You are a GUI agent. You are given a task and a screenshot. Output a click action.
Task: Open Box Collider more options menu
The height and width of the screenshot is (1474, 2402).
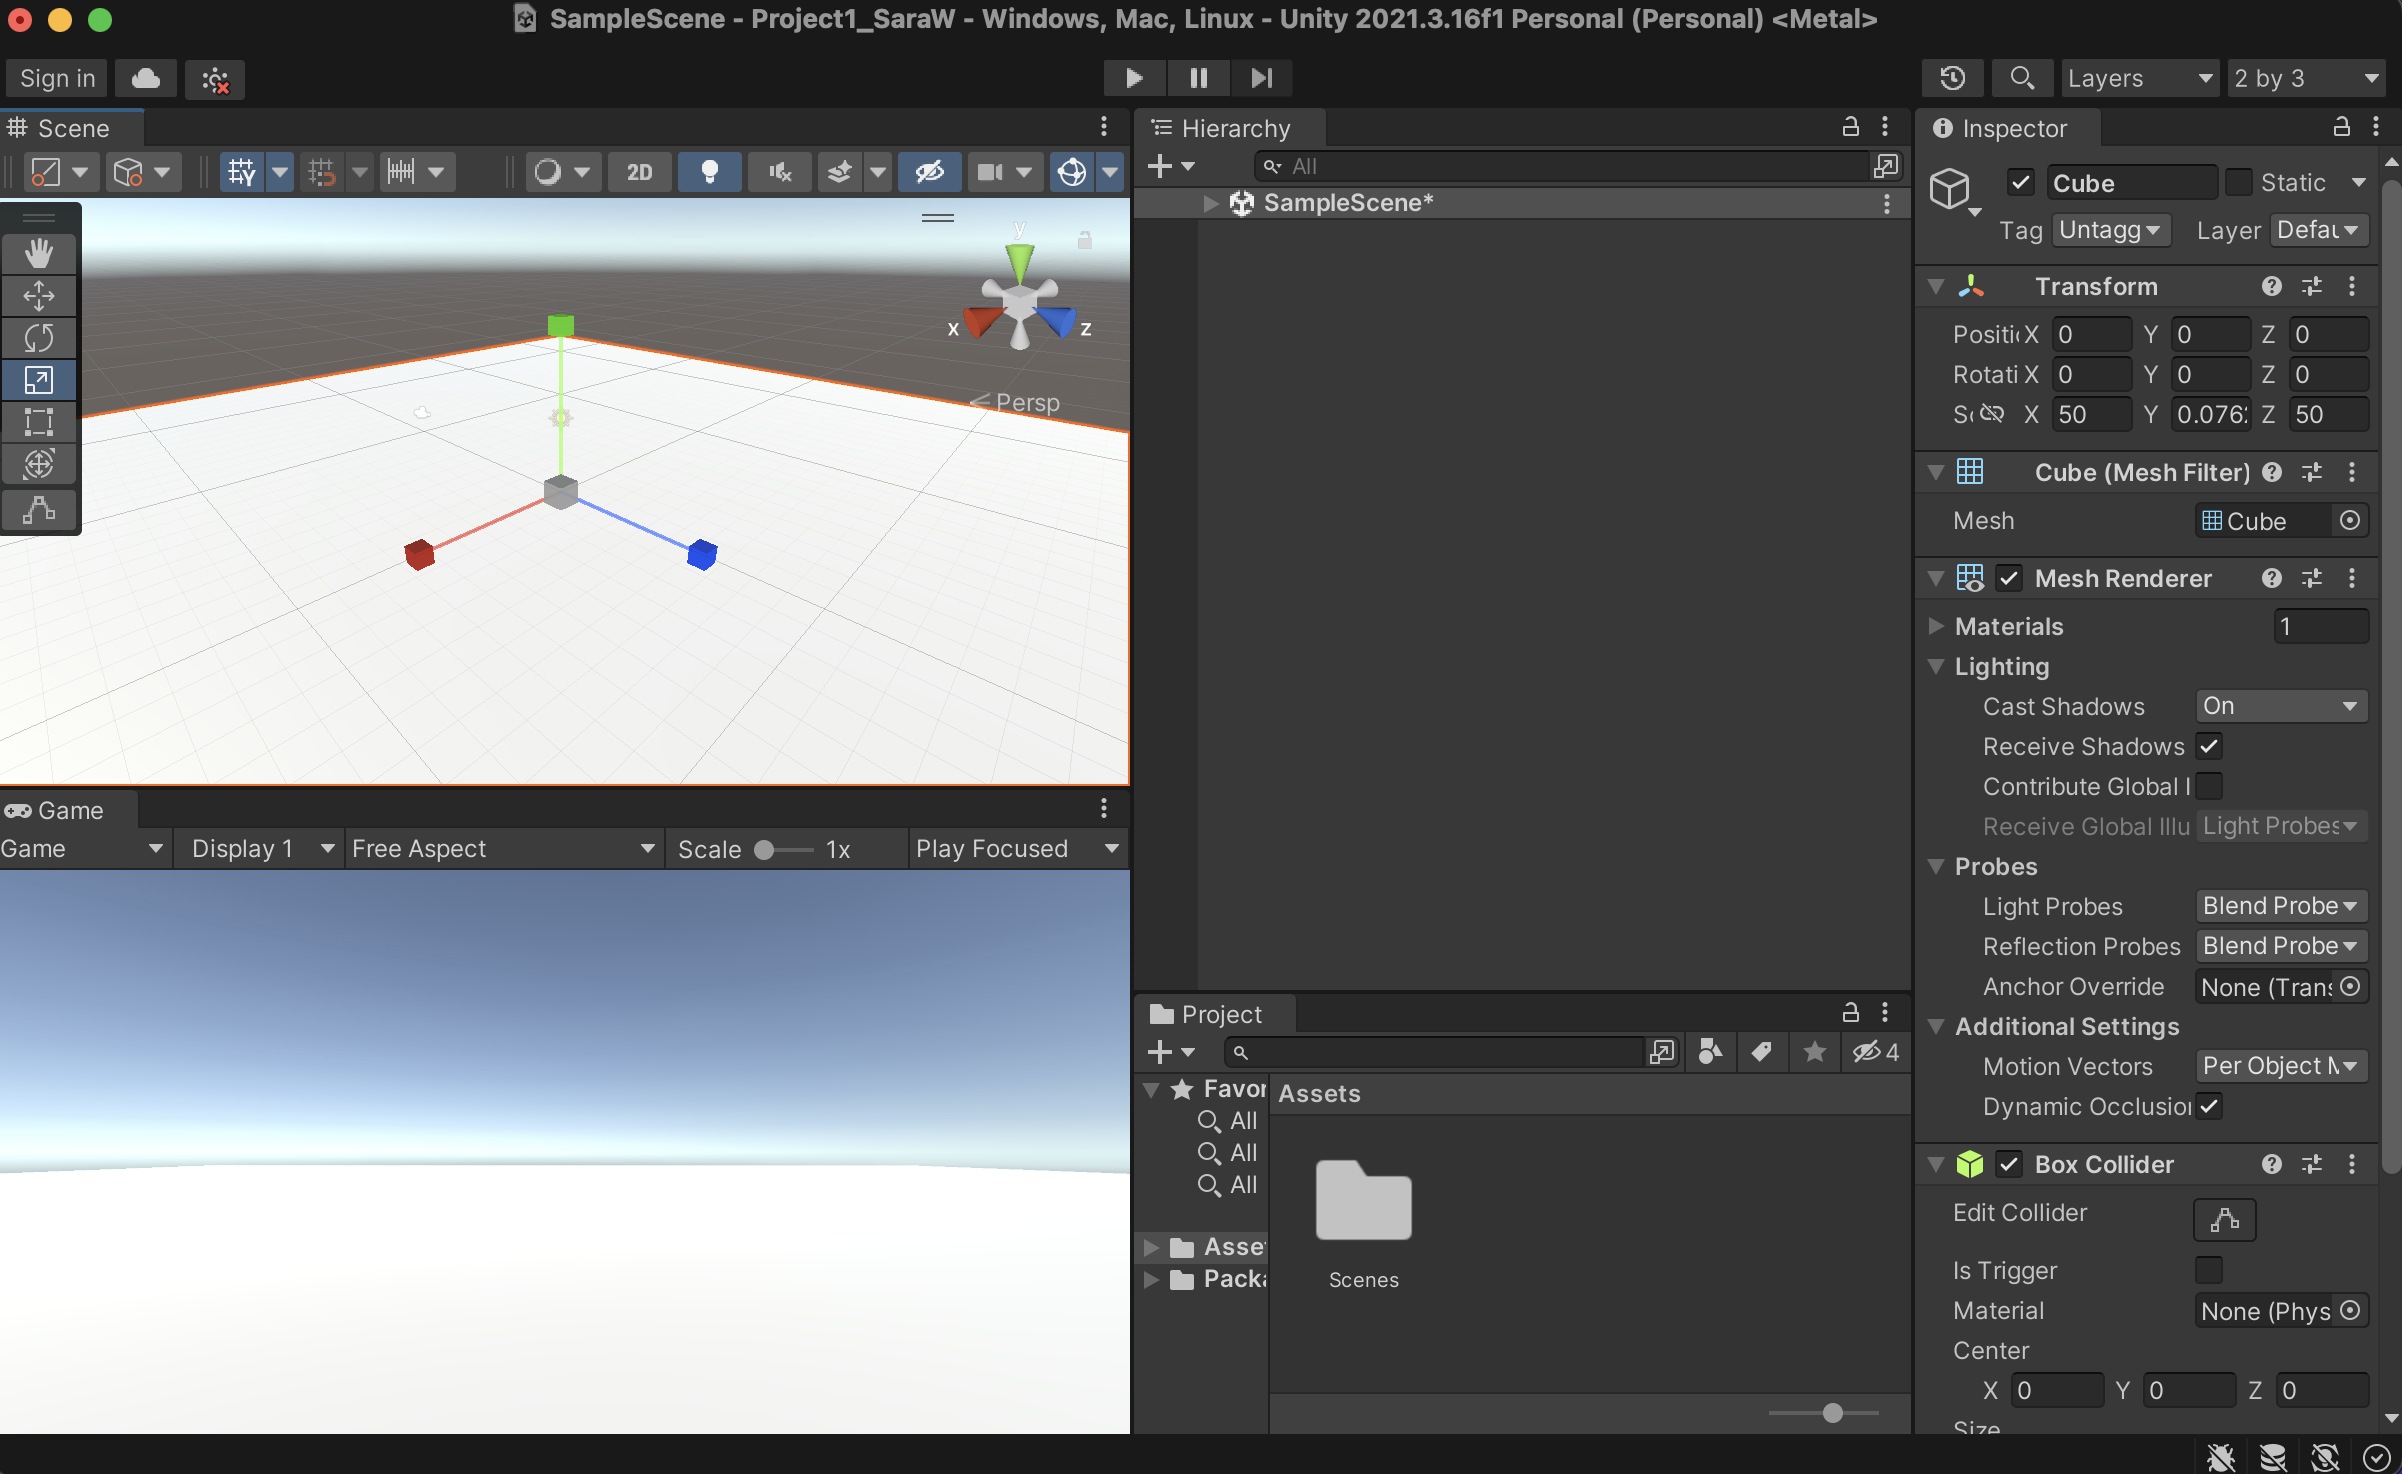pyautogui.click(x=2352, y=1165)
